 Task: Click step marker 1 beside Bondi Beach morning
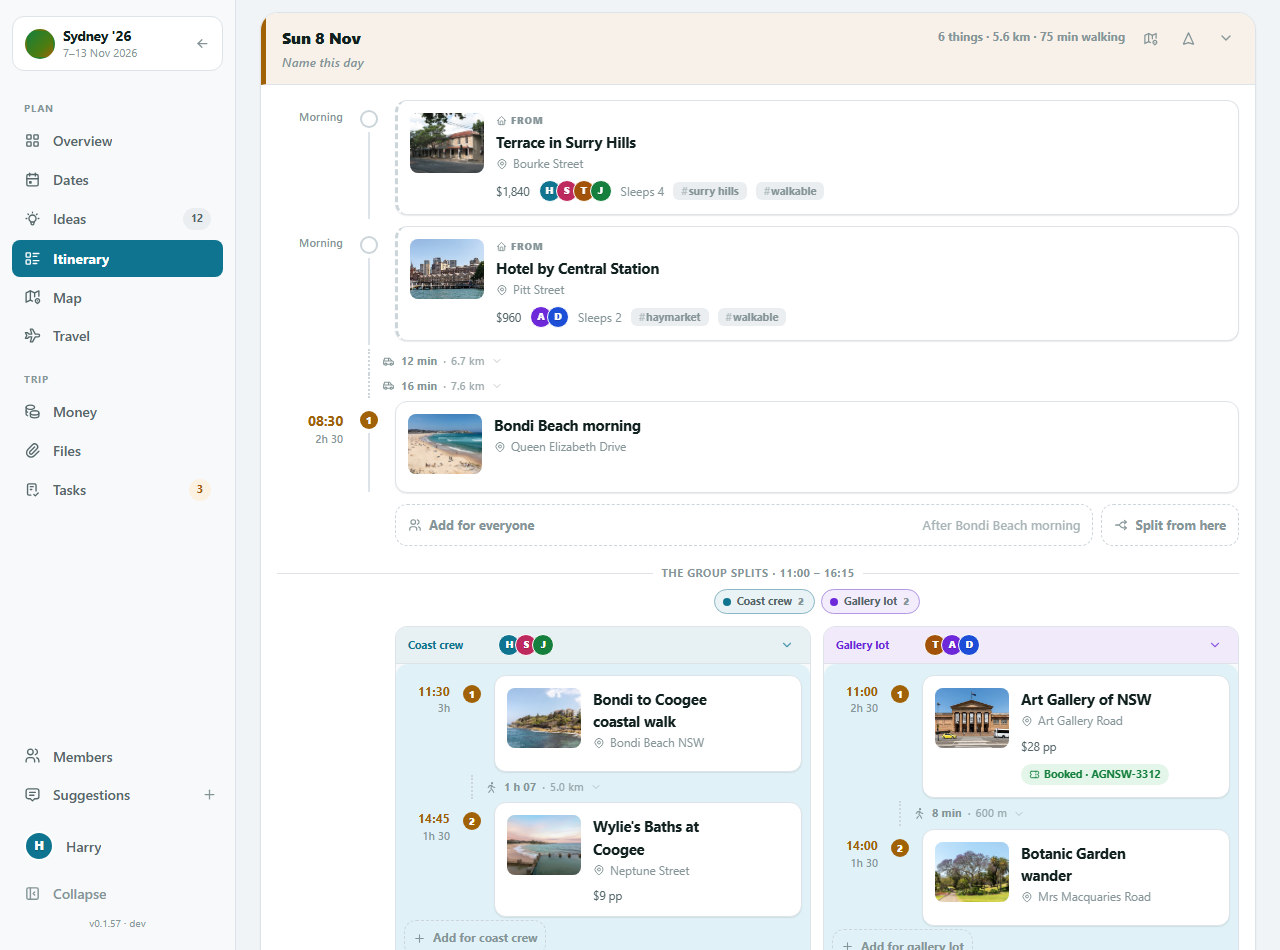(x=369, y=420)
